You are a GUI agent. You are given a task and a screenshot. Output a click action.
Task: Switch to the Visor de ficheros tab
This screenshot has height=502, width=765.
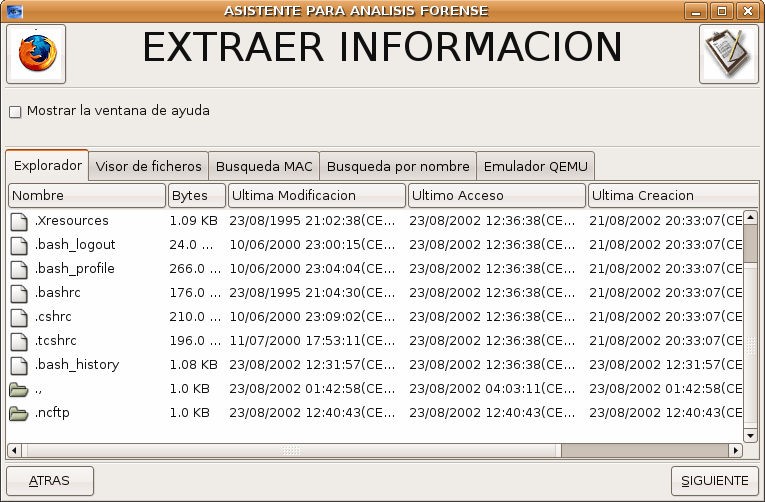click(148, 167)
